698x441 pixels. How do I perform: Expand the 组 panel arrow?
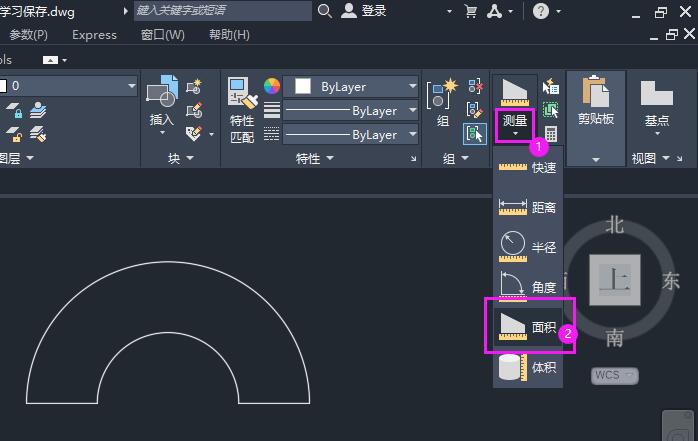[x=465, y=158]
